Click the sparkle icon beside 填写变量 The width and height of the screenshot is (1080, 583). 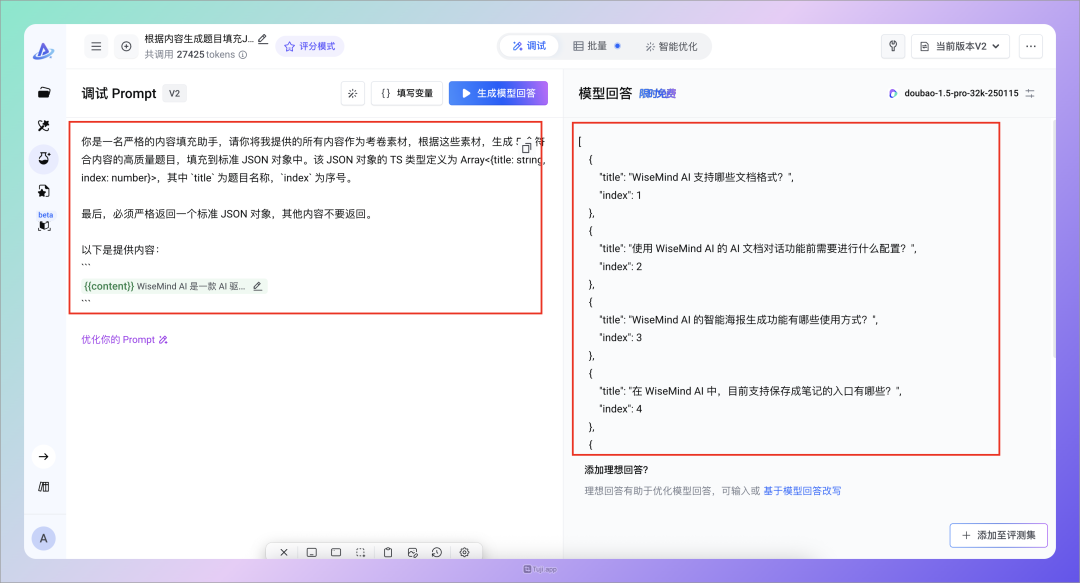[x=352, y=93]
